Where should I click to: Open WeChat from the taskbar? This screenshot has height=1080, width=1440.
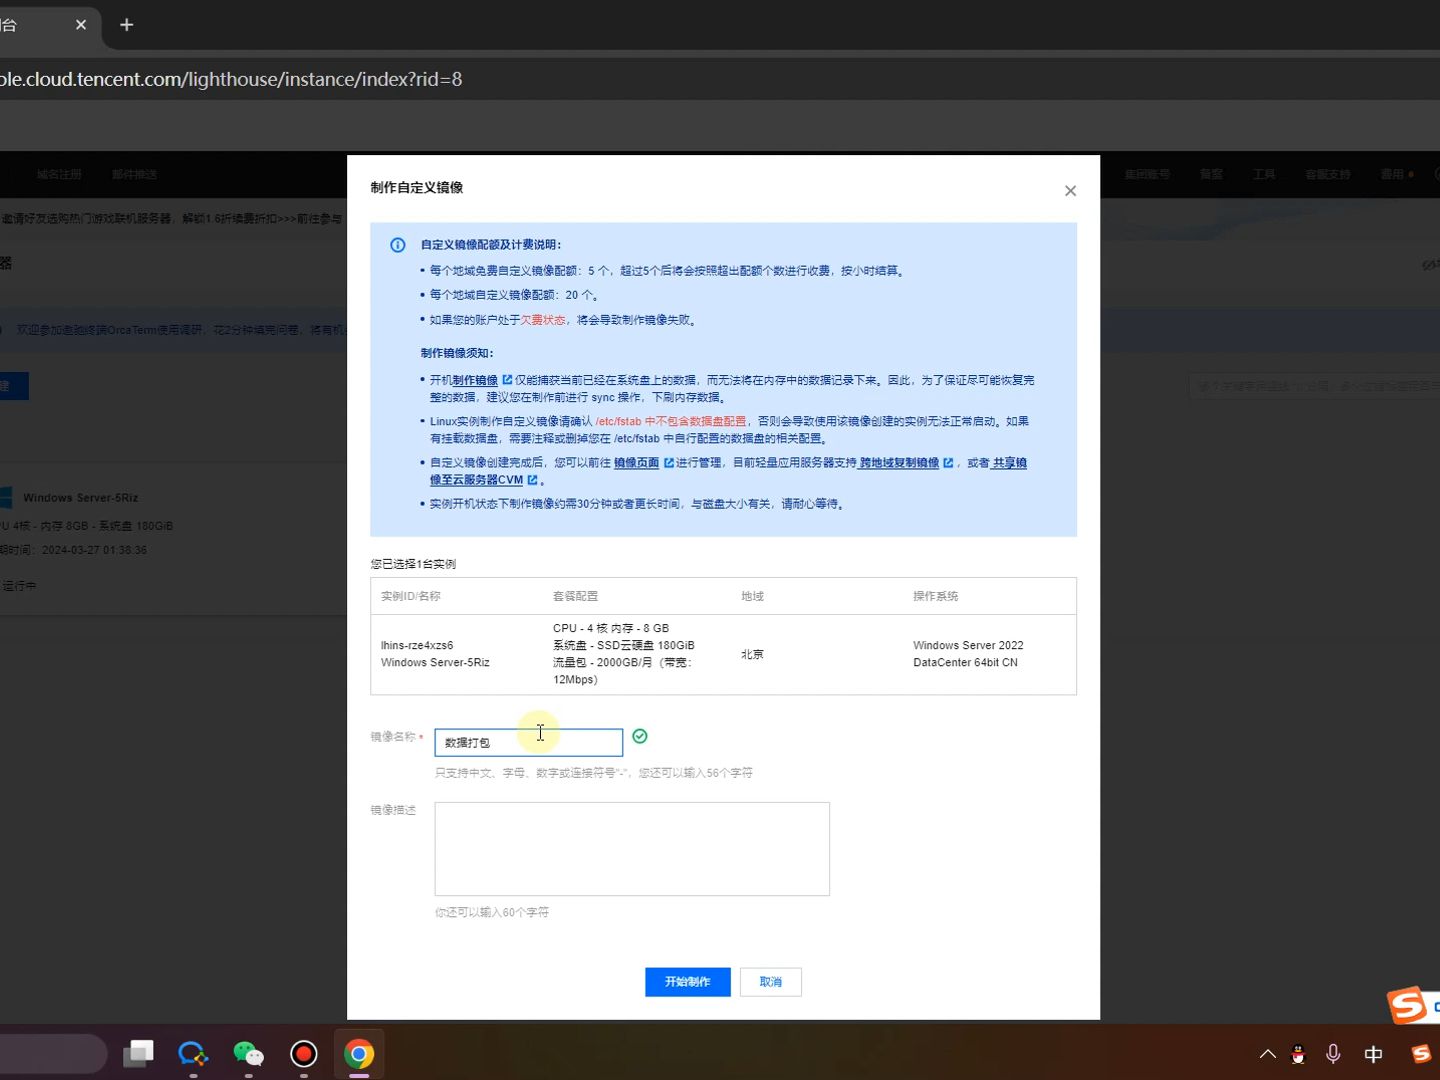click(248, 1054)
